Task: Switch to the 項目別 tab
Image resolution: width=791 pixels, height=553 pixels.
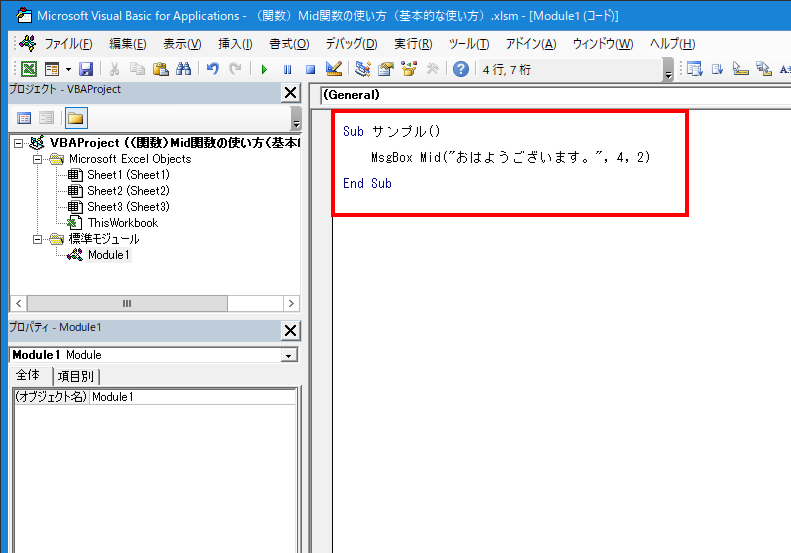Action: coord(76,376)
